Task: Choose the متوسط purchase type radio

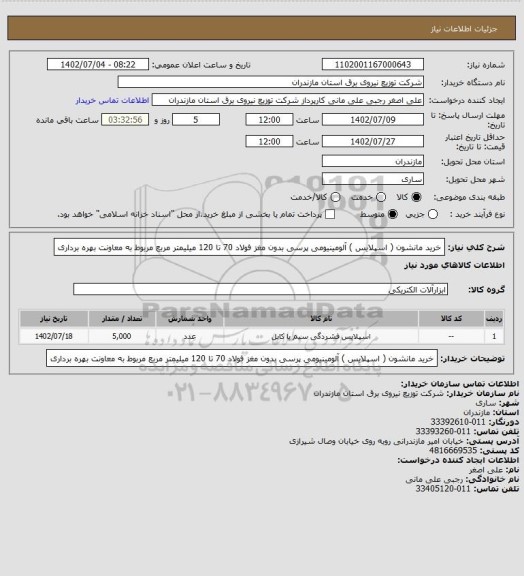Action: point(393,214)
